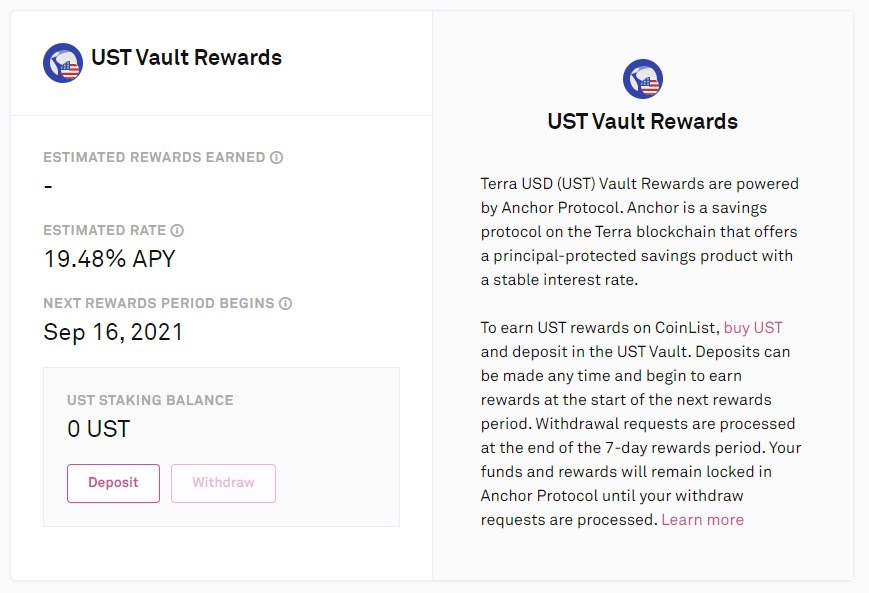Click the 0 UST balance amount

(98, 430)
